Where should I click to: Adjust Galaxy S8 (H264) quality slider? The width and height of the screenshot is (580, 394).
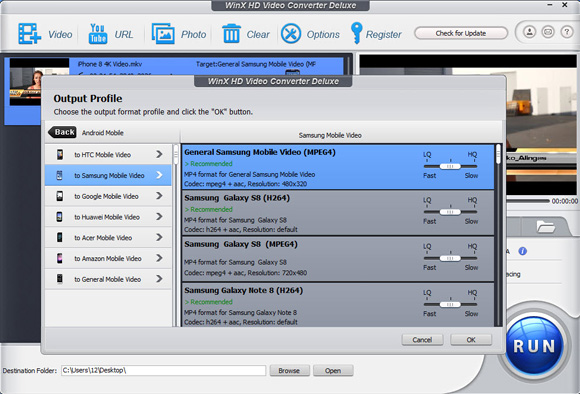tap(450, 212)
